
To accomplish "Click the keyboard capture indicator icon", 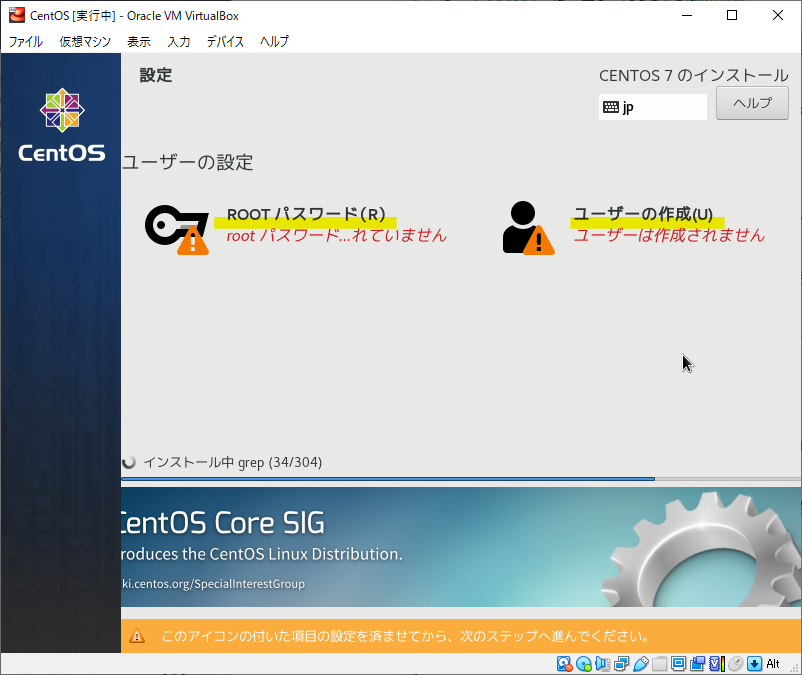I will [x=755, y=663].
